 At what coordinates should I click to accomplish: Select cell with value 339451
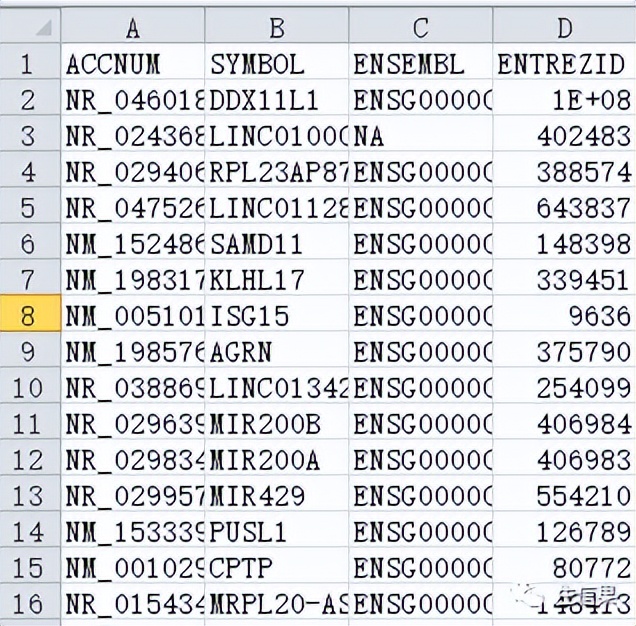click(x=565, y=277)
